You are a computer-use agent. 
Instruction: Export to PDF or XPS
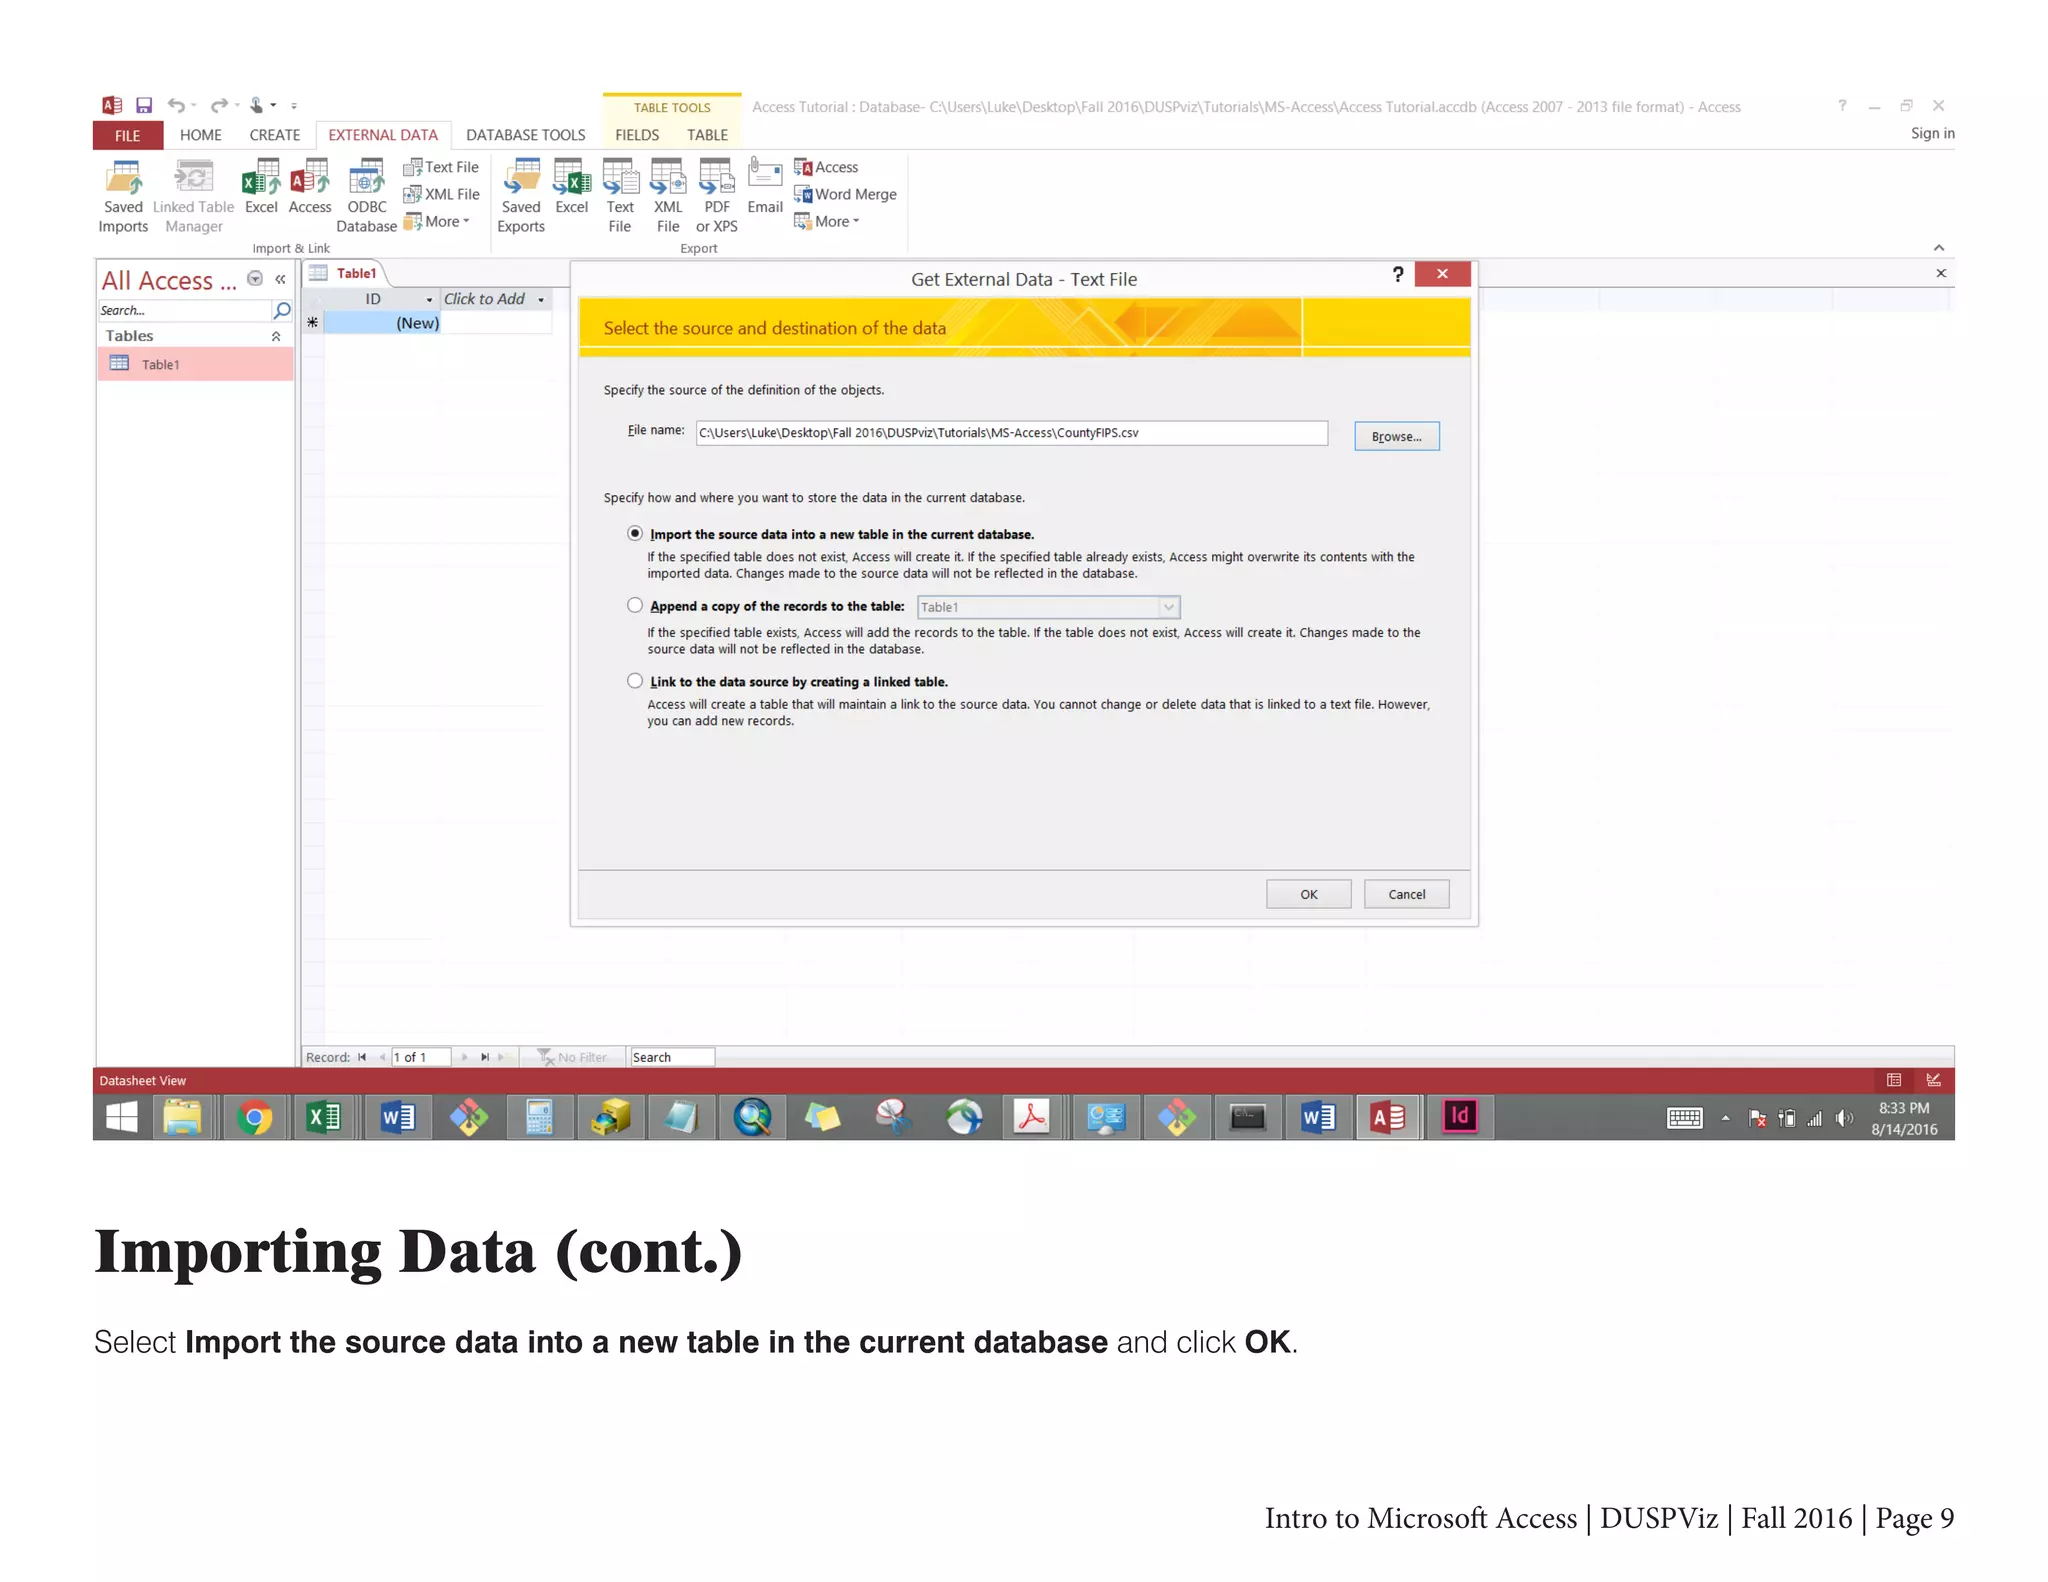(717, 197)
